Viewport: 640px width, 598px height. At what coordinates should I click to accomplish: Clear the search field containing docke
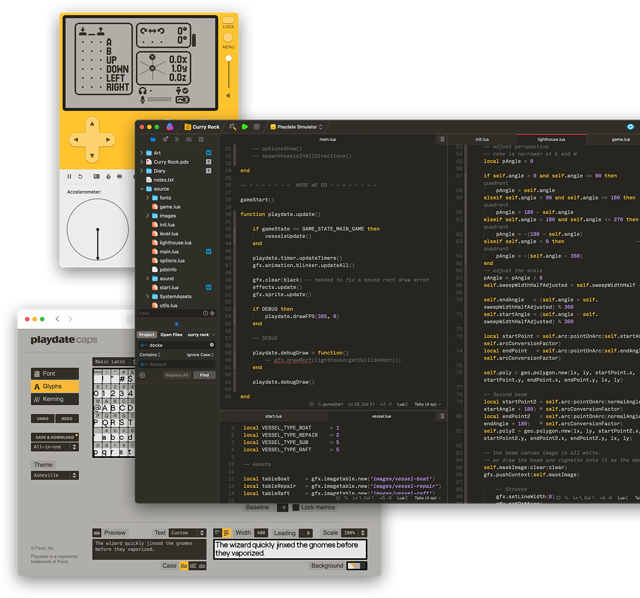tap(211, 345)
